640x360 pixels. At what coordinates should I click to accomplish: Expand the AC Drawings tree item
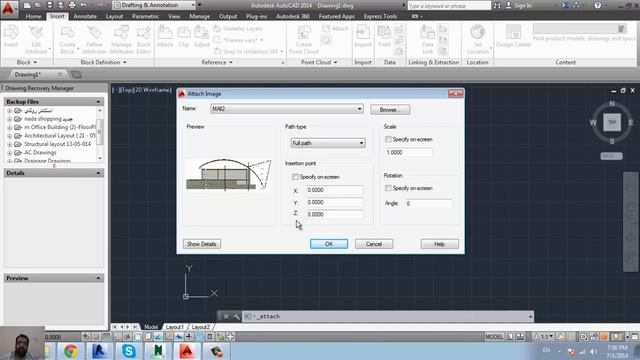click(x=9, y=153)
